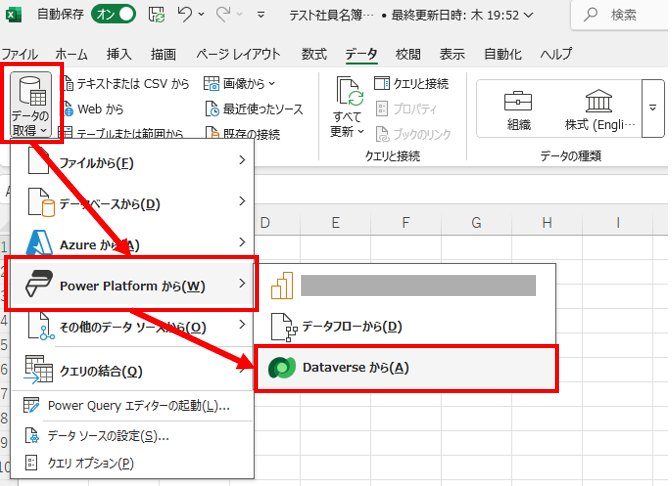Viewport: 672px width, 486px height.
Task: Toggle the 自動保存 switch off
Action: (113, 15)
